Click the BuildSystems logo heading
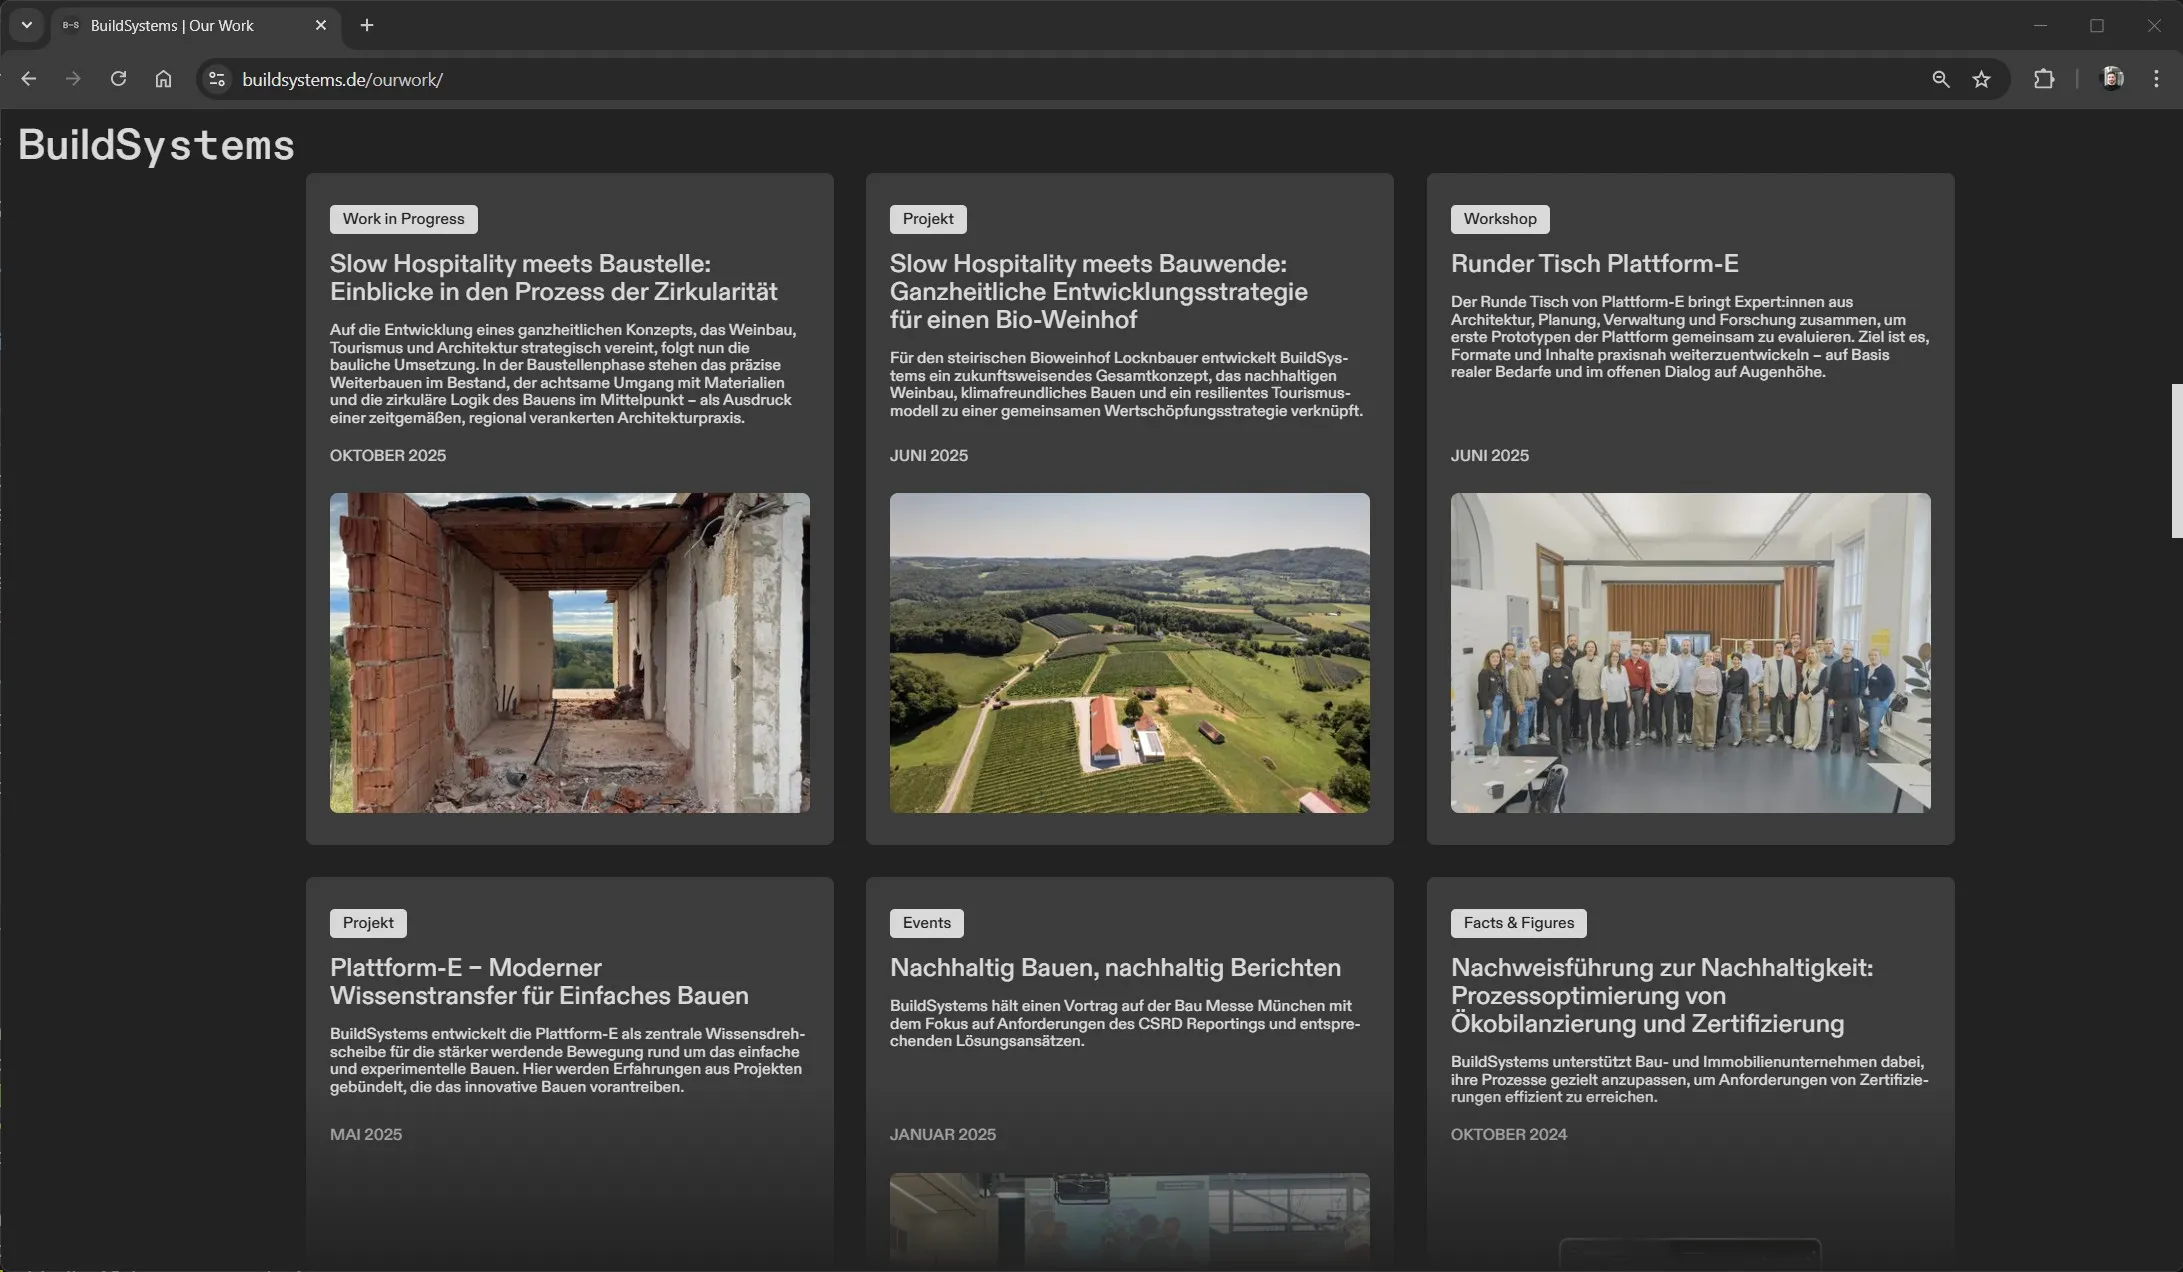 point(156,145)
